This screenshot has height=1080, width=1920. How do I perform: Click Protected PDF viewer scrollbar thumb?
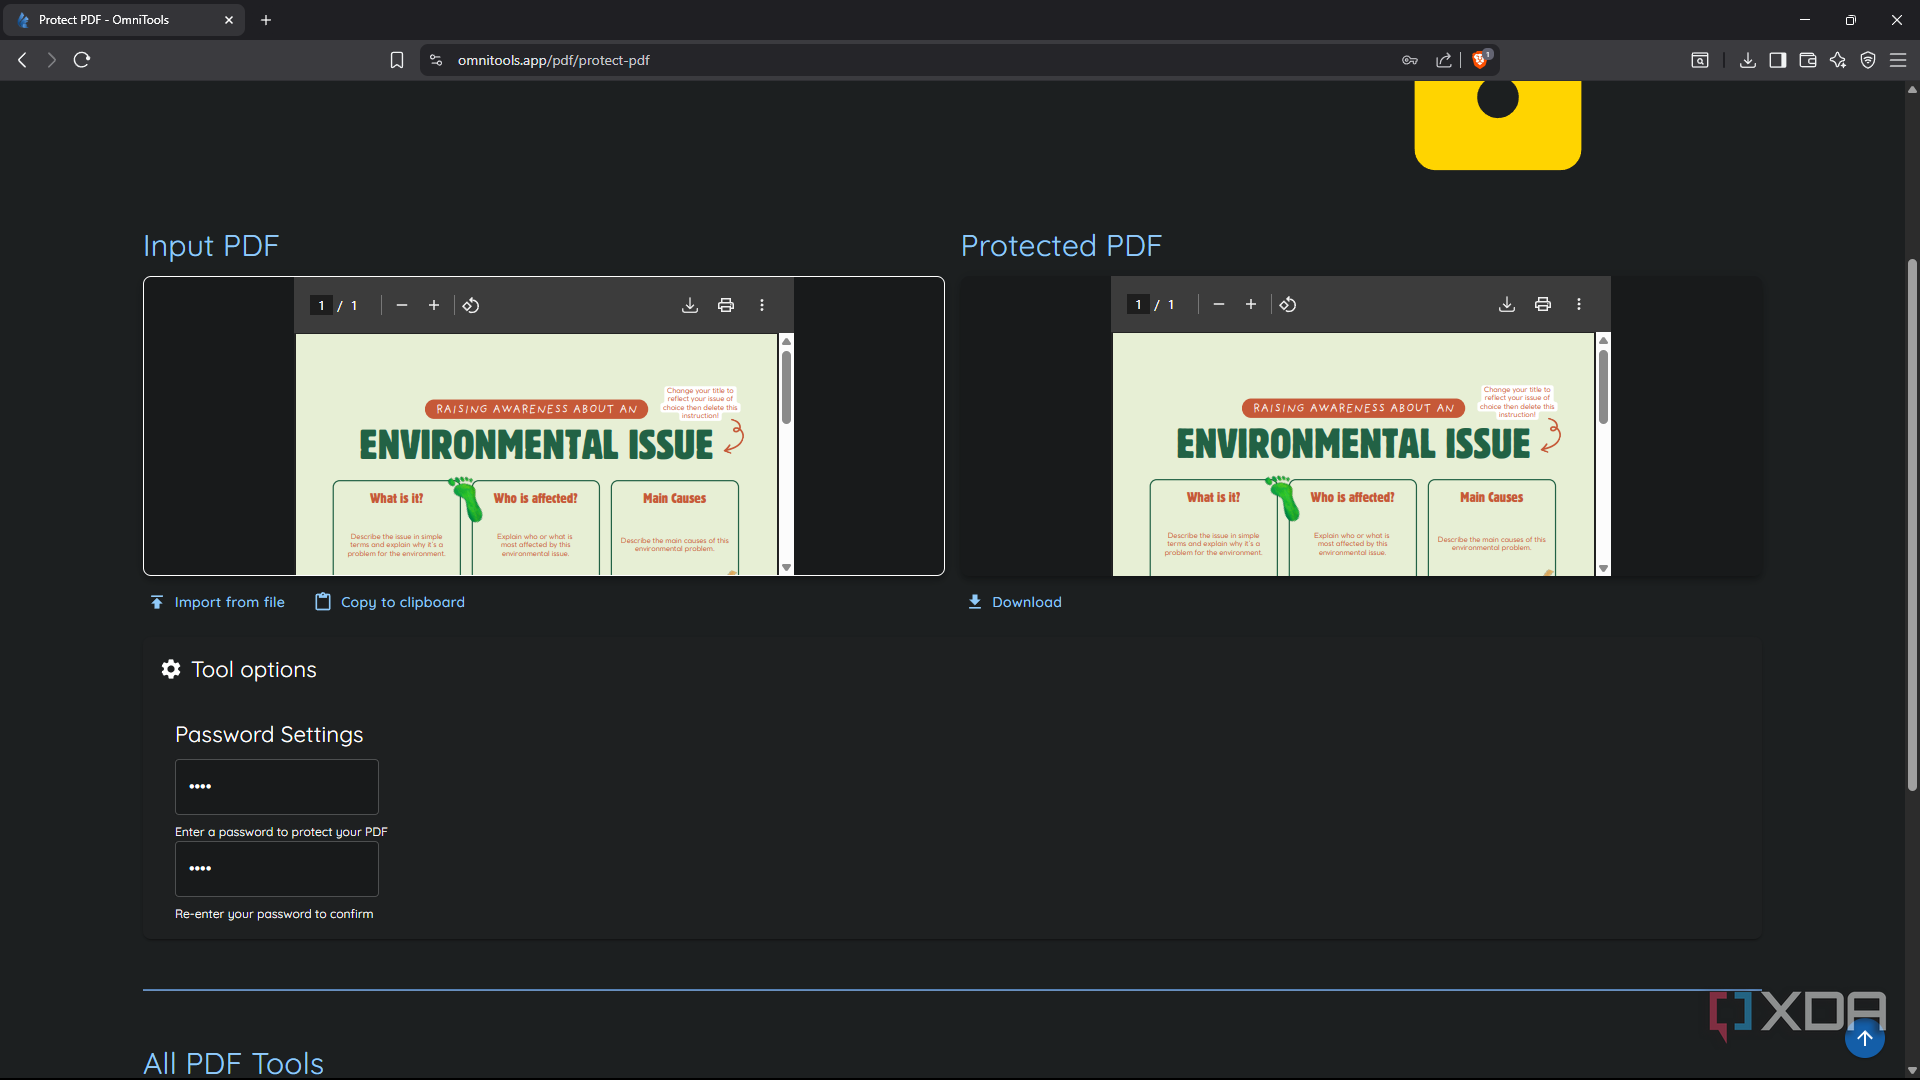[x=1604, y=387]
